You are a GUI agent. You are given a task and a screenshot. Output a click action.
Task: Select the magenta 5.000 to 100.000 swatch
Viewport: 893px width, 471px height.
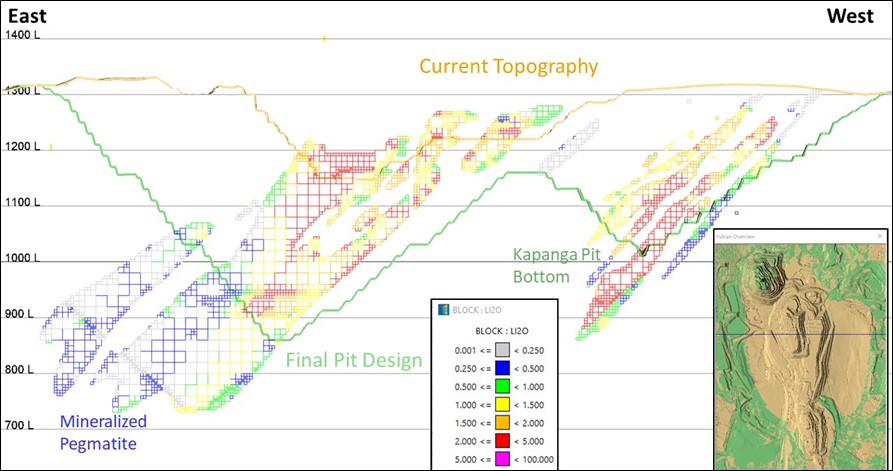(x=502, y=460)
